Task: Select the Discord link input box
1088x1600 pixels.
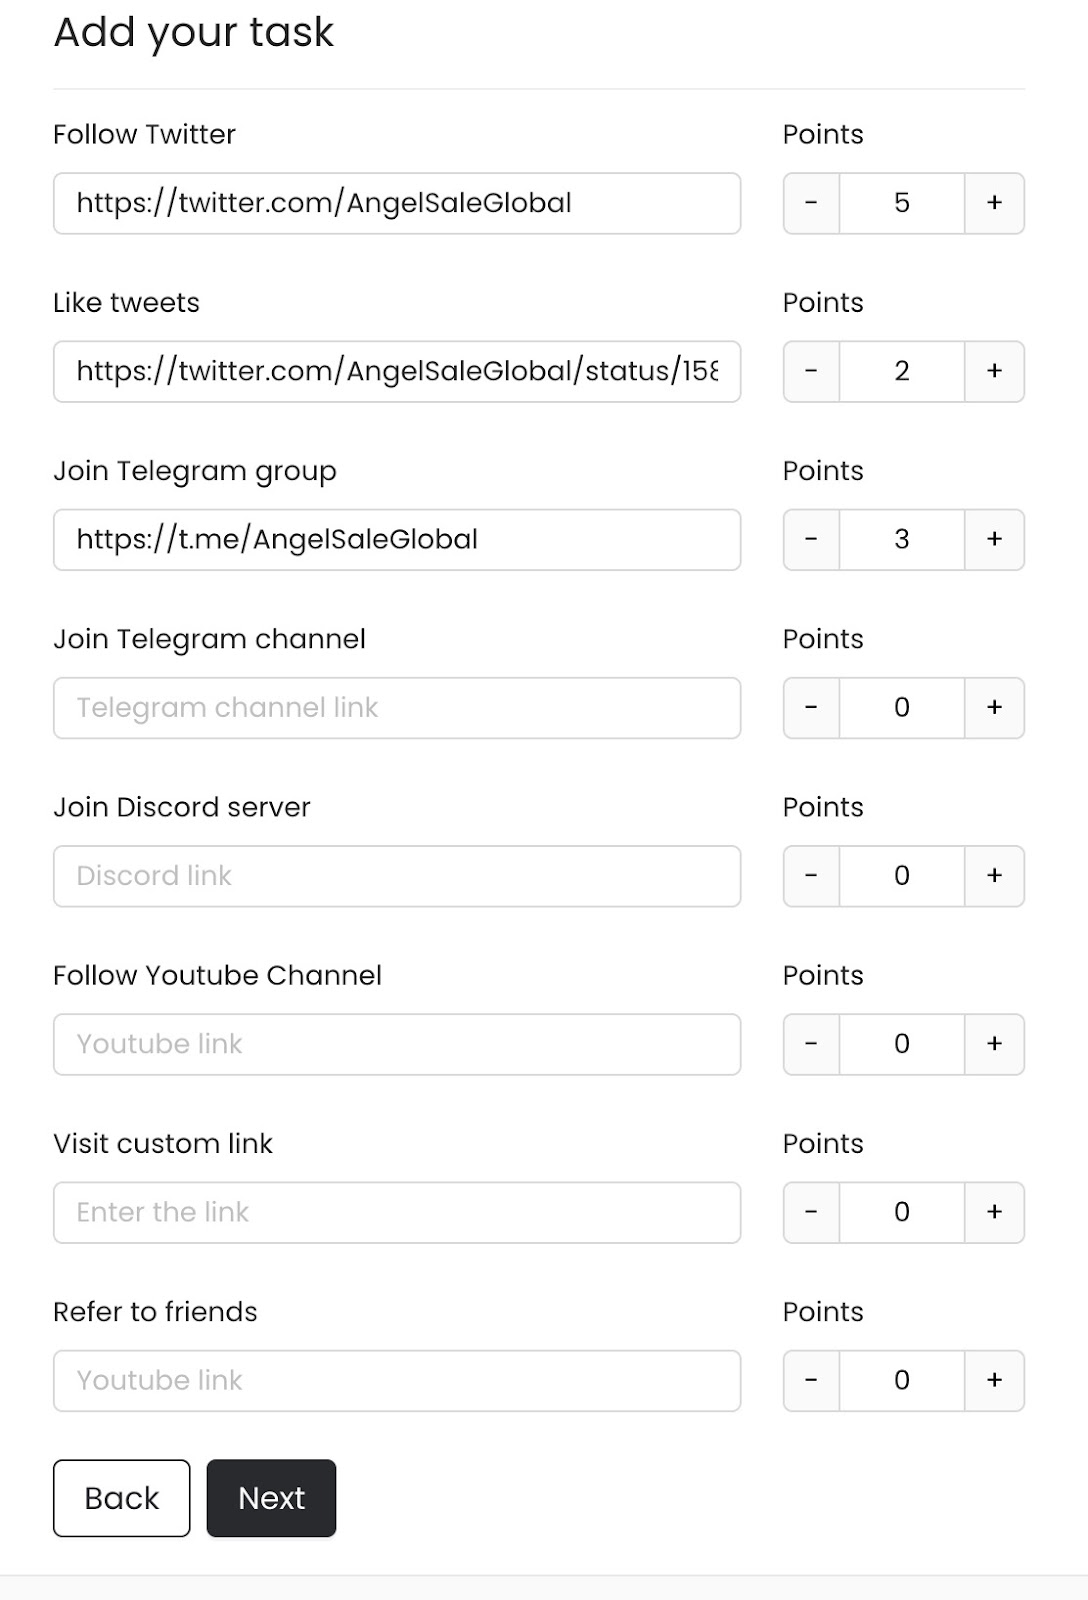Action: pyautogui.click(x=397, y=876)
